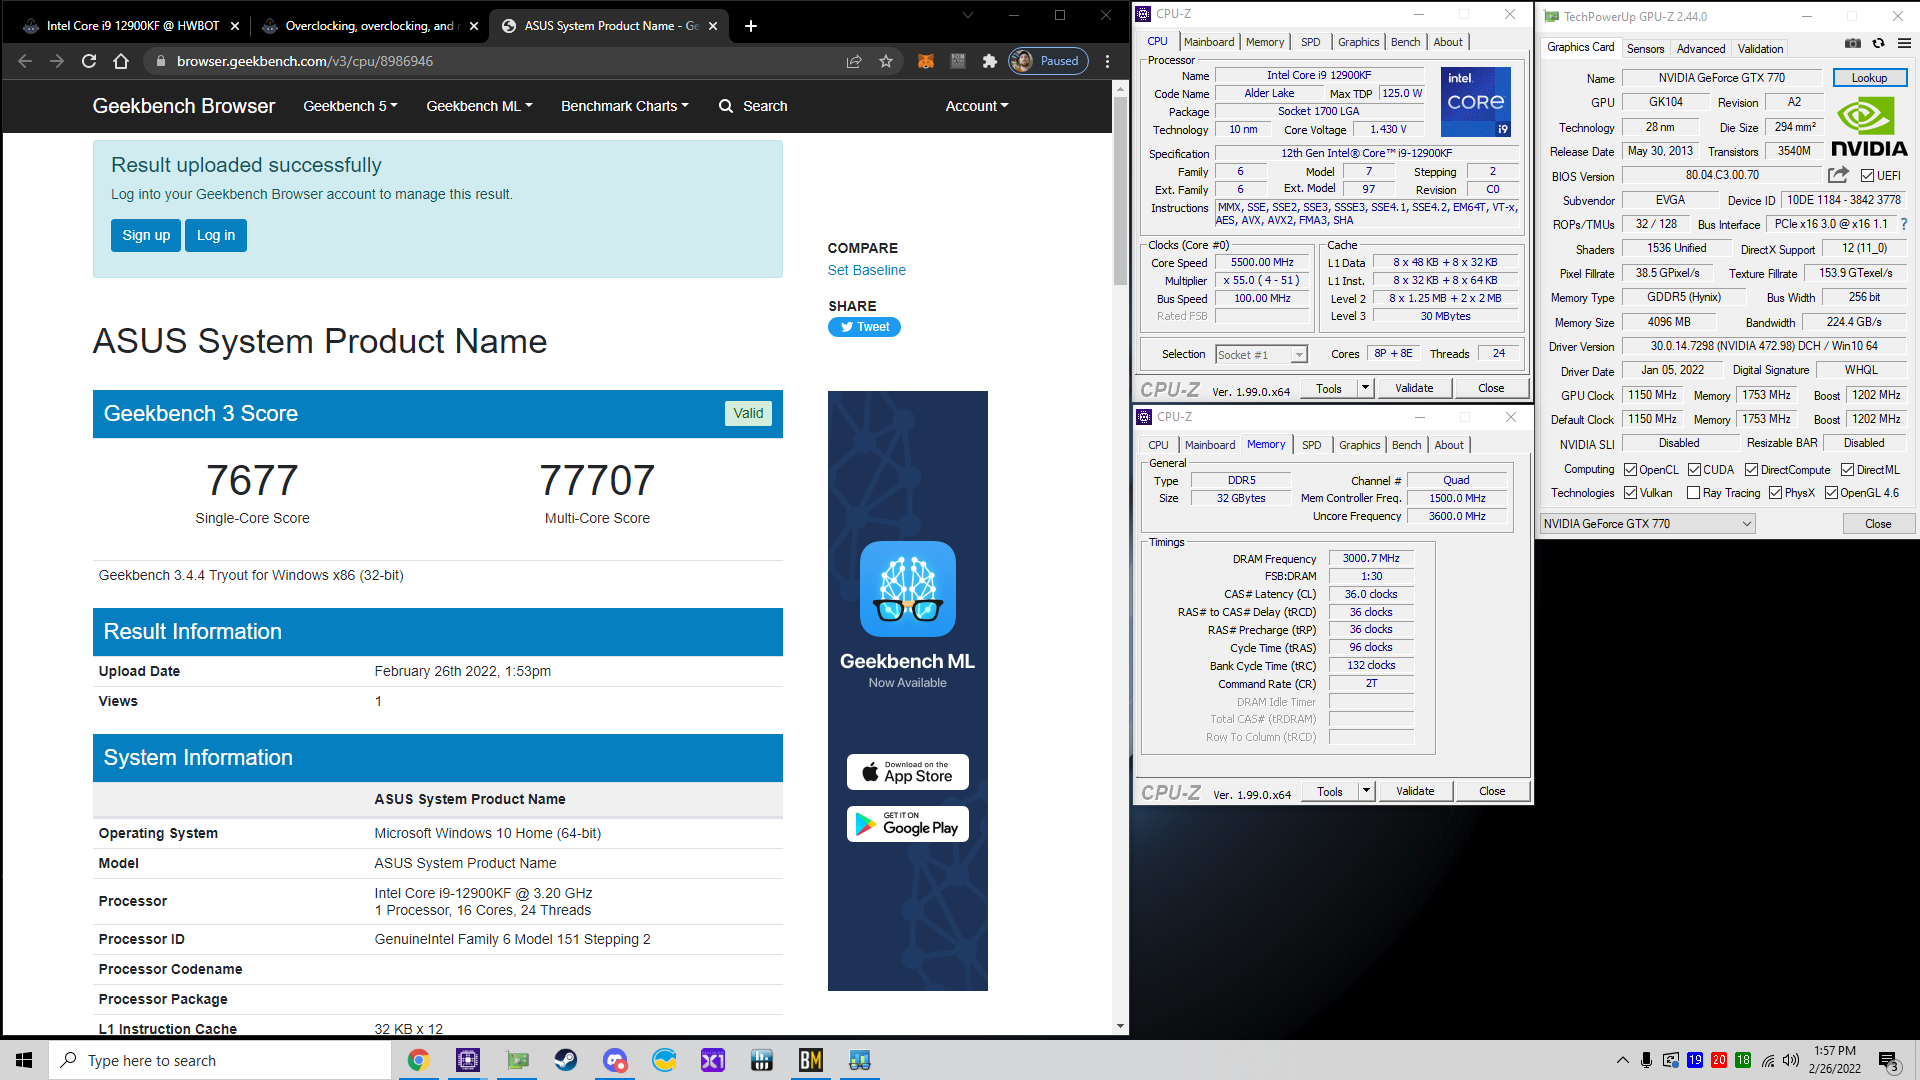The image size is (1920, 1080).
Task: Open Tools dropdown arrow in upper CPU-Z
Action: (x=1365, y=388)
